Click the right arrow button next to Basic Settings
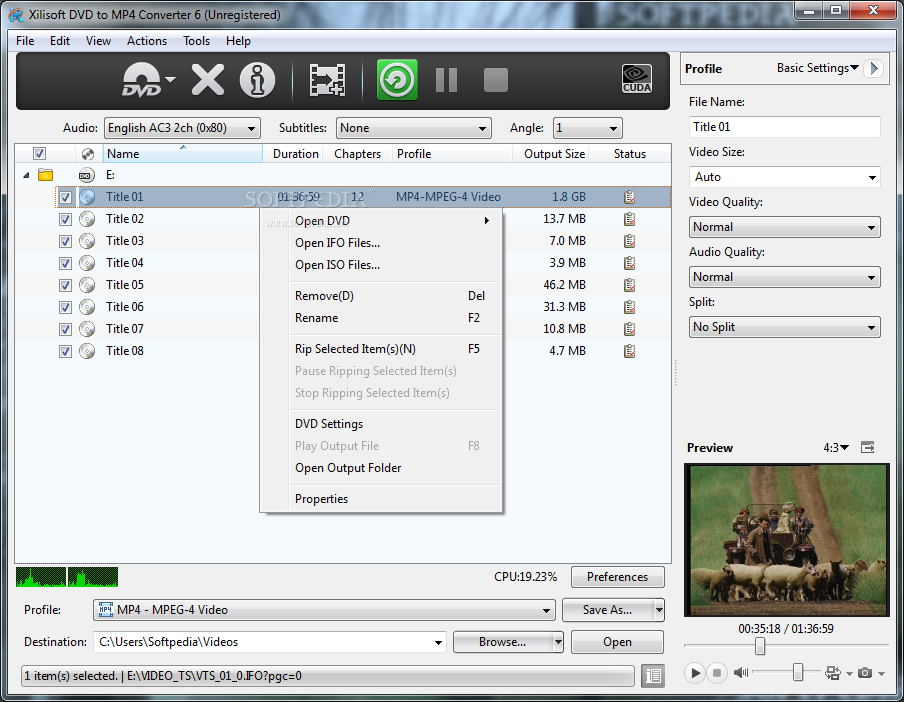This screenshot has width=904, height=702. tap(875, 69)
